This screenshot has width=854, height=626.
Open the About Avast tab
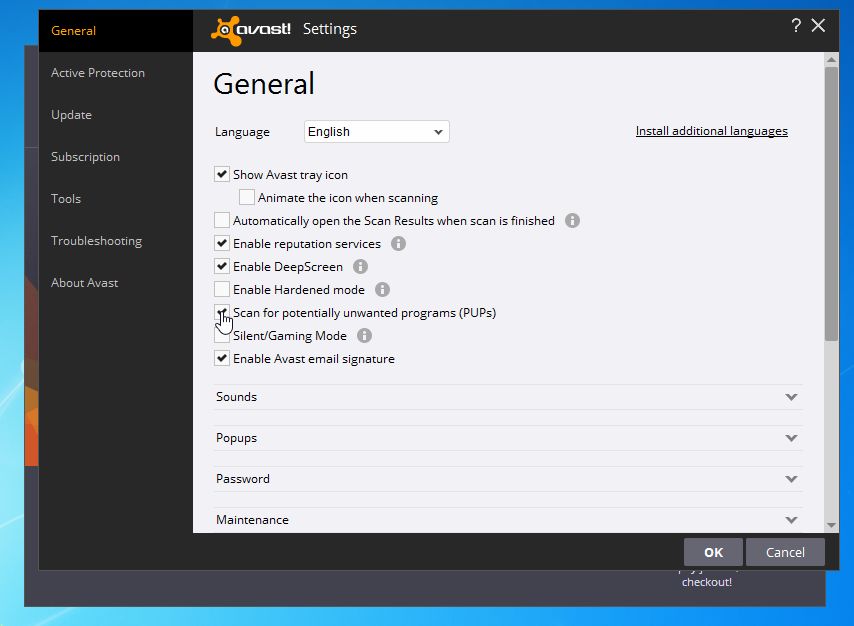point(115,282)
